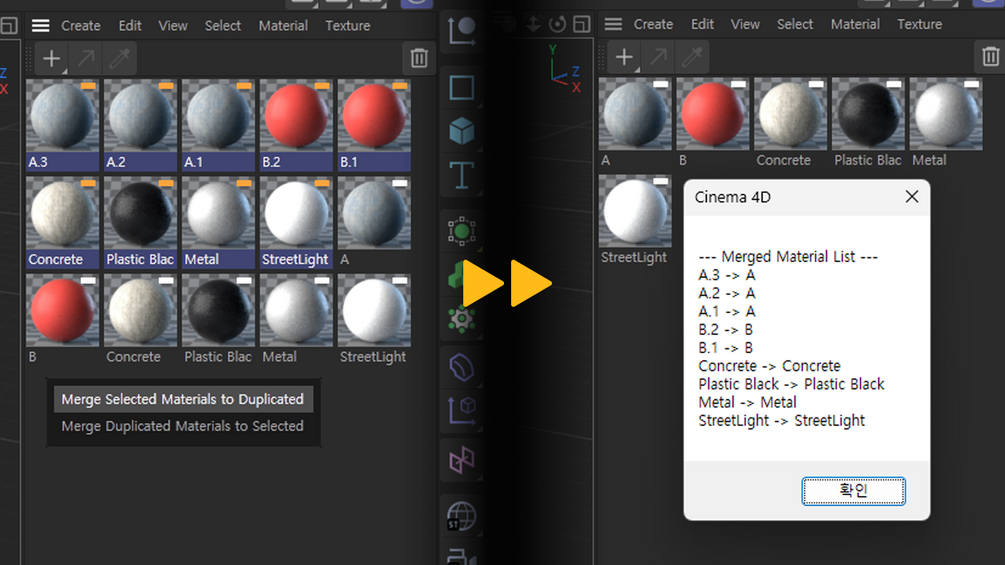Click the axis with cube icon
Image resolution: width=1005 pixels, height=565 pixels.
tap(461, 411)
